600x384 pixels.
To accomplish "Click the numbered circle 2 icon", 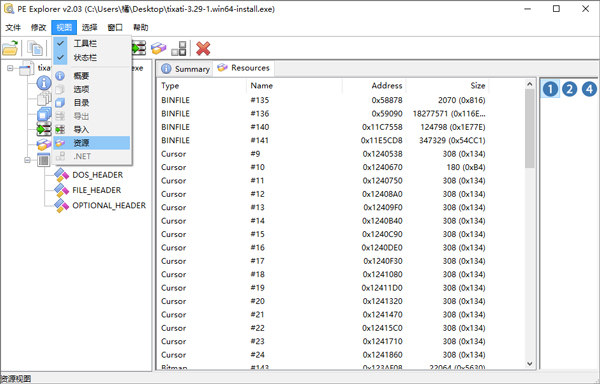I will coord(570,89).
